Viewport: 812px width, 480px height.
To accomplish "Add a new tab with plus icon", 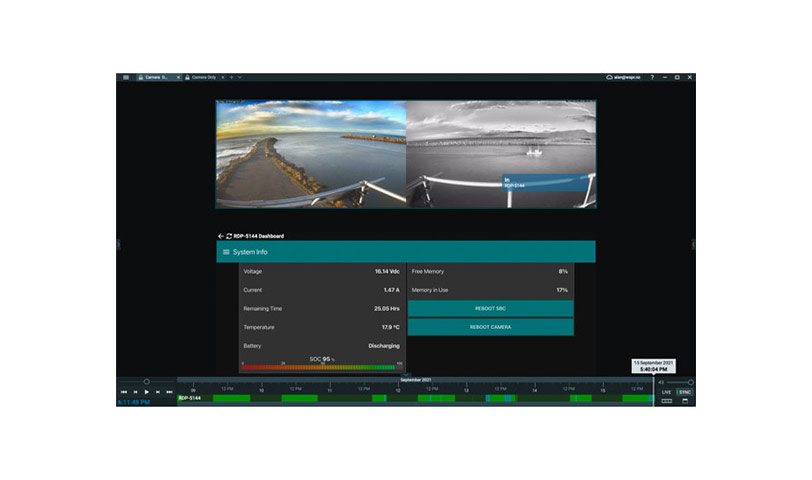I will click(231, 77).
